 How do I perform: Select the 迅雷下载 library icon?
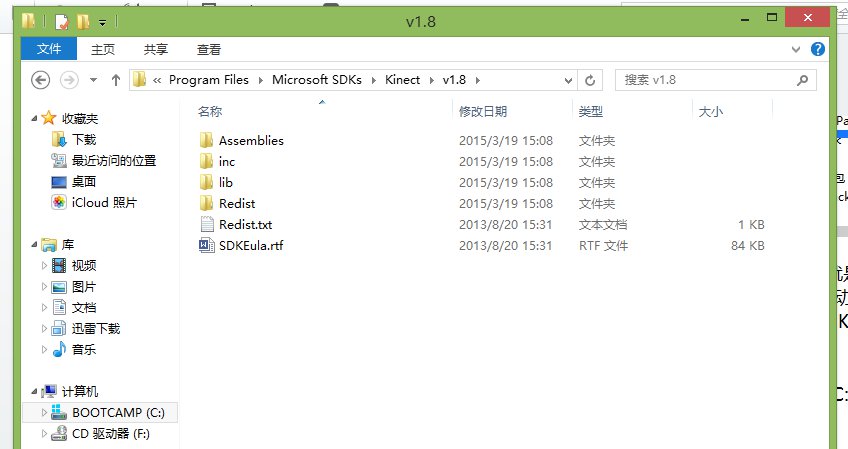pos(59,328)
